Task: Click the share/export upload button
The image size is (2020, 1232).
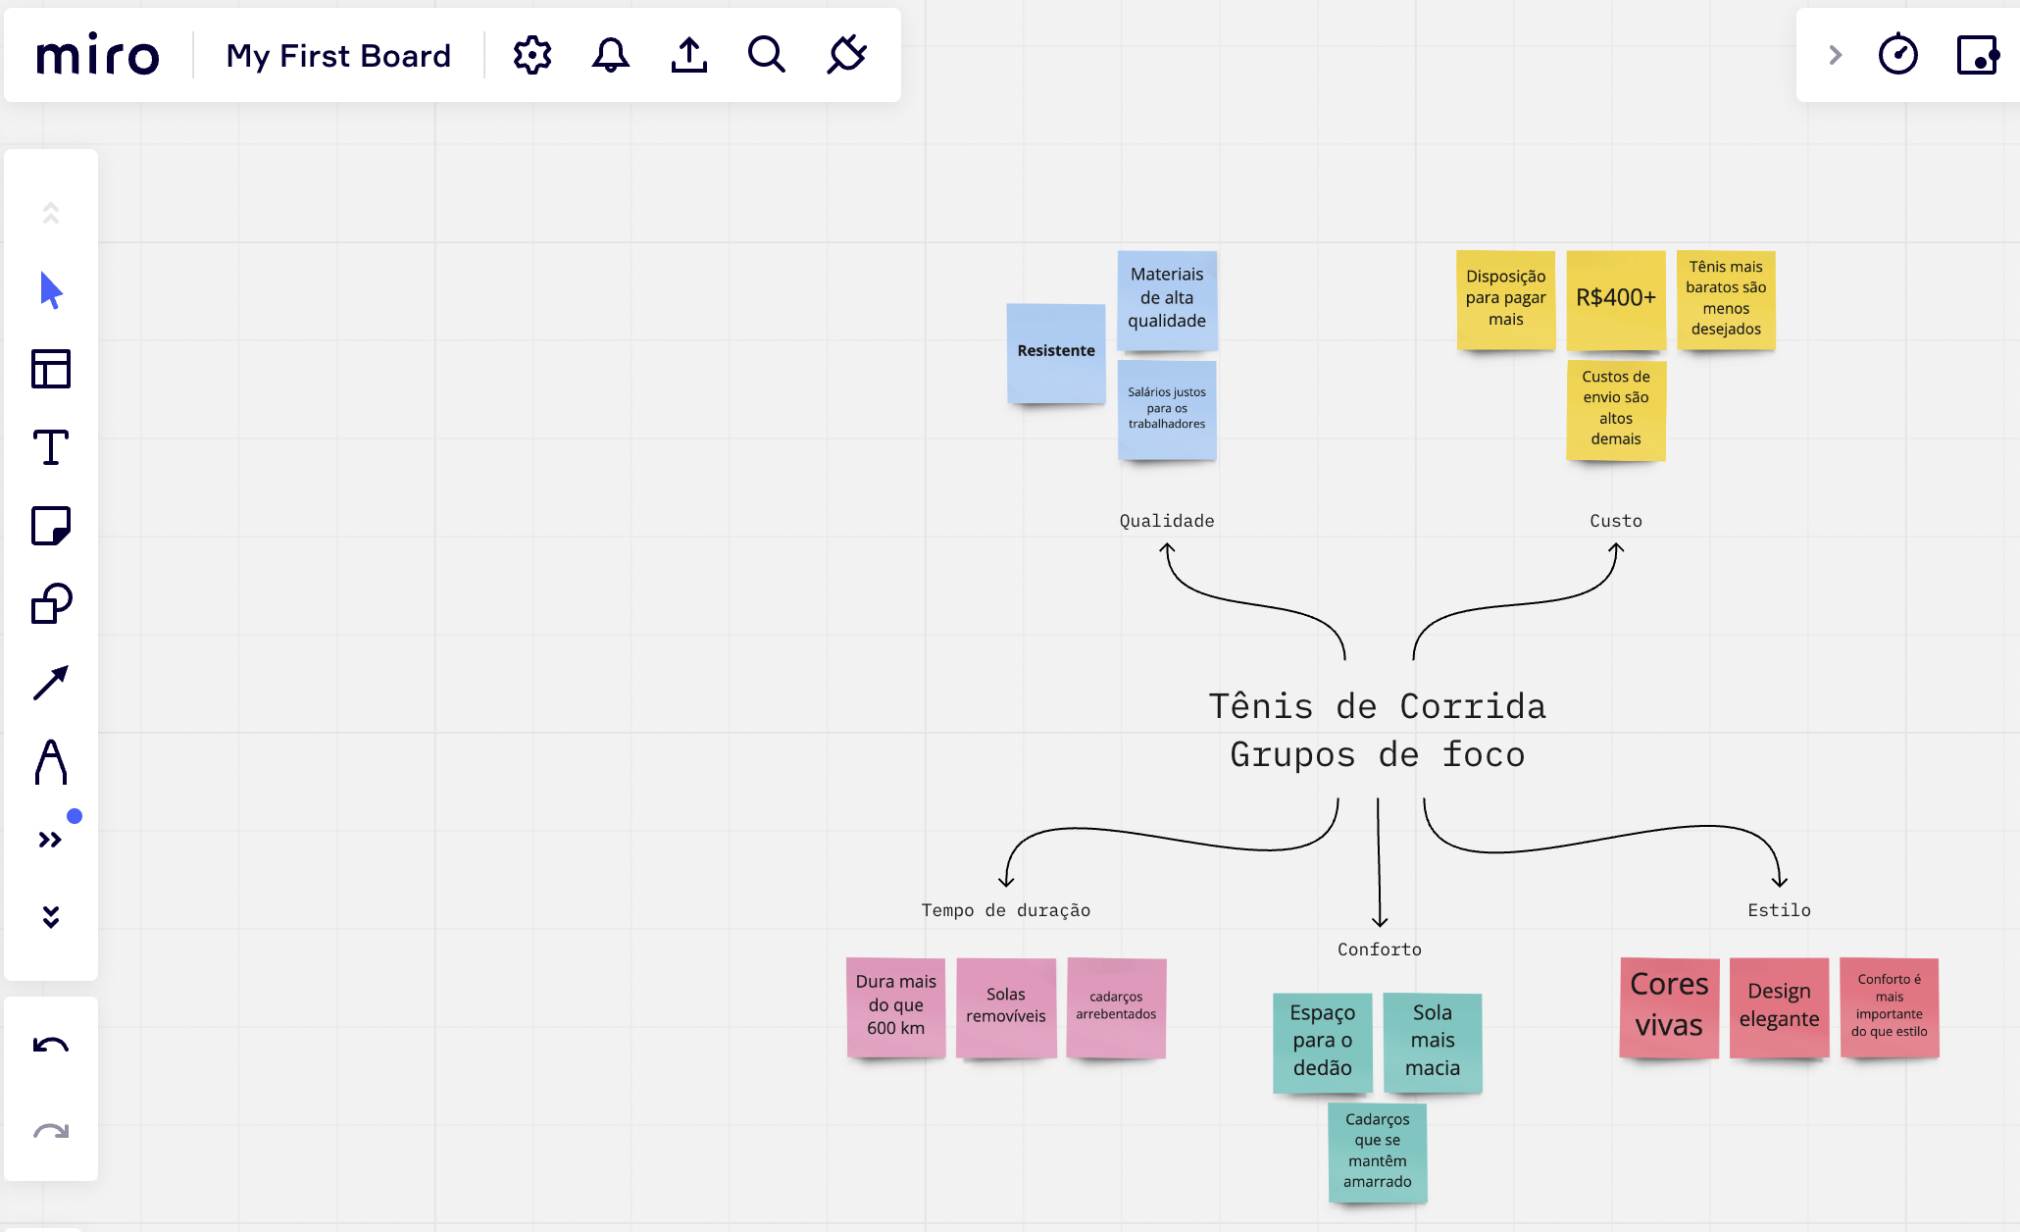Action: (x=688, y=55)
